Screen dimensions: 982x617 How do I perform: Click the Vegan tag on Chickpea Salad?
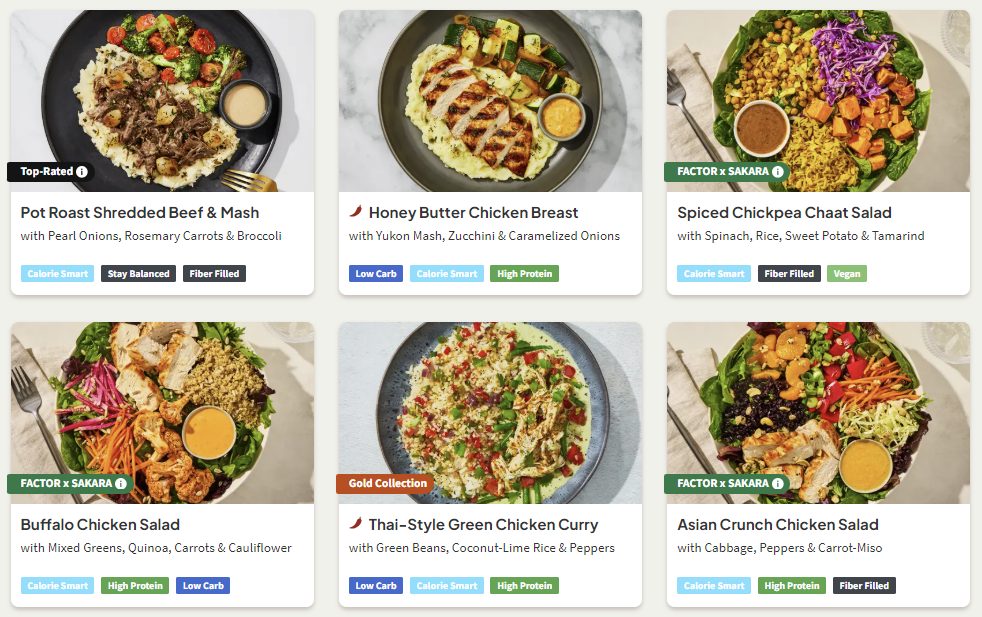(x=846, y=274)
